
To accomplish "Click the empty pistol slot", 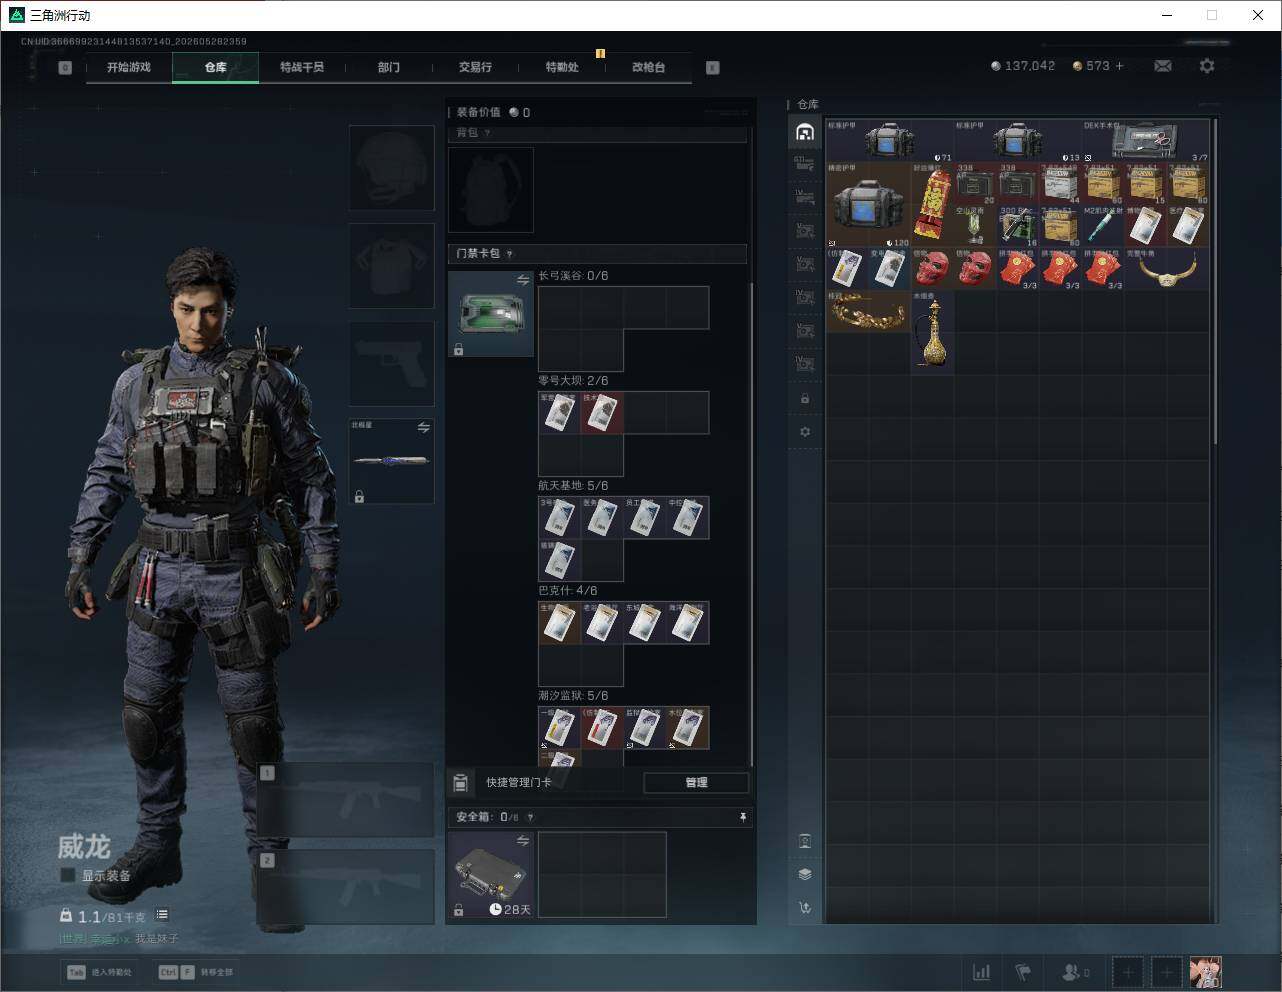I will click(391, 363).
